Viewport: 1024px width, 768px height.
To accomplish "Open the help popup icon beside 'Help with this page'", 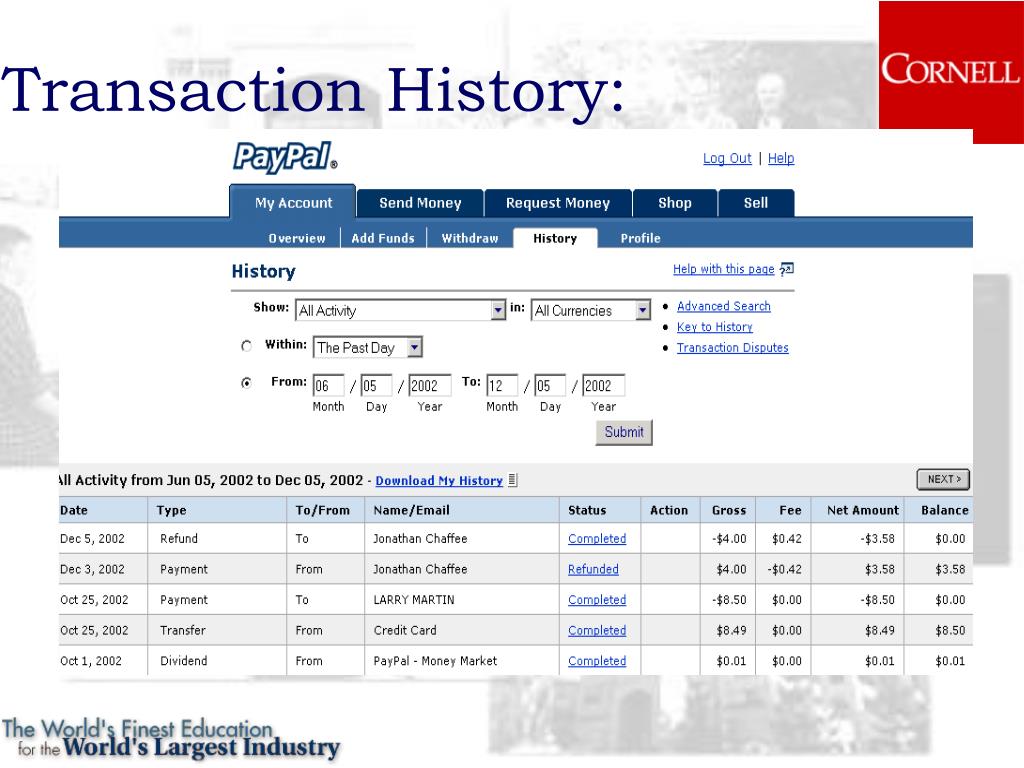I will coord(786,269).
